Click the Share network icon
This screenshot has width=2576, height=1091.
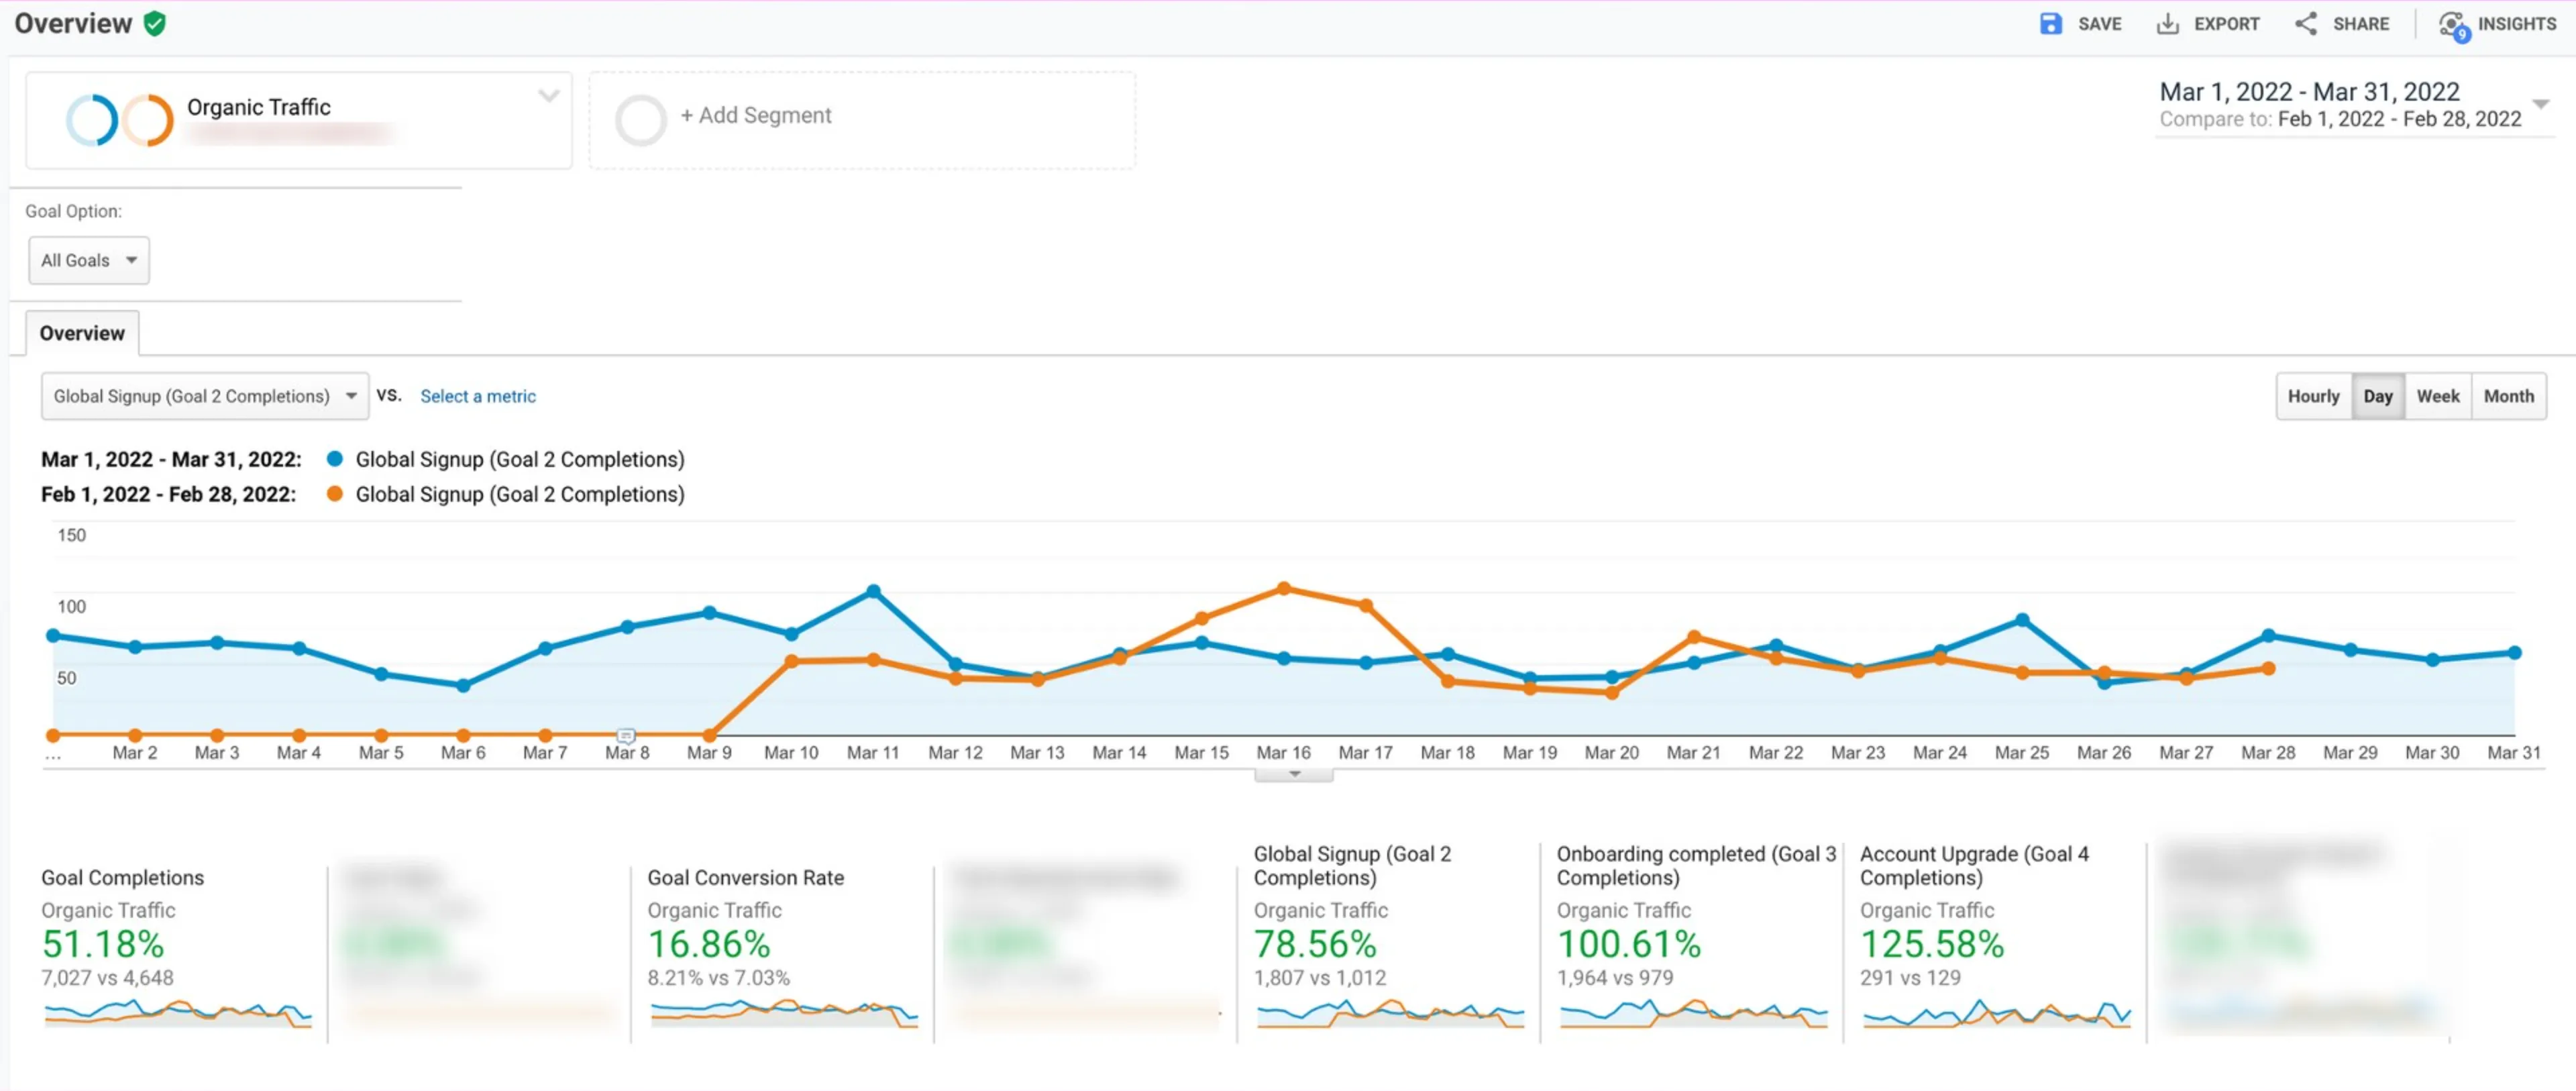coord(2306,24)
